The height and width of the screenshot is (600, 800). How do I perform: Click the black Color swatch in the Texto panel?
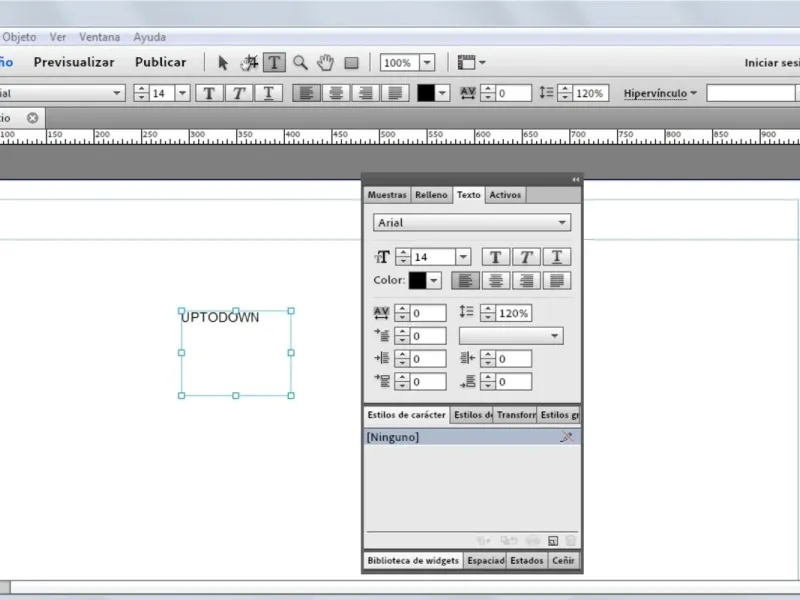tap(417, 280)
